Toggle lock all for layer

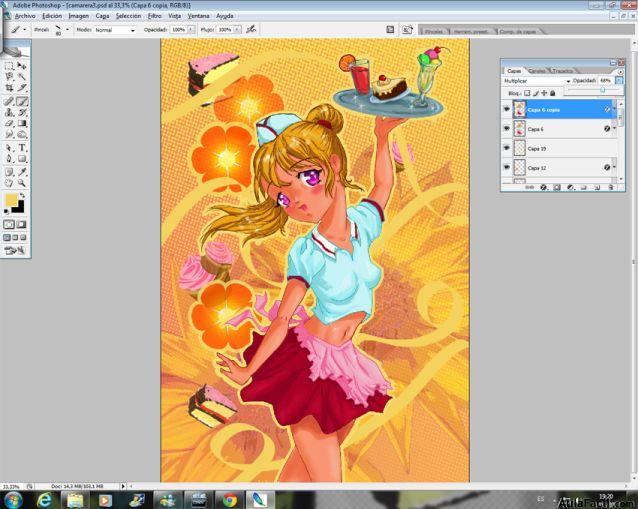[553, 93]
